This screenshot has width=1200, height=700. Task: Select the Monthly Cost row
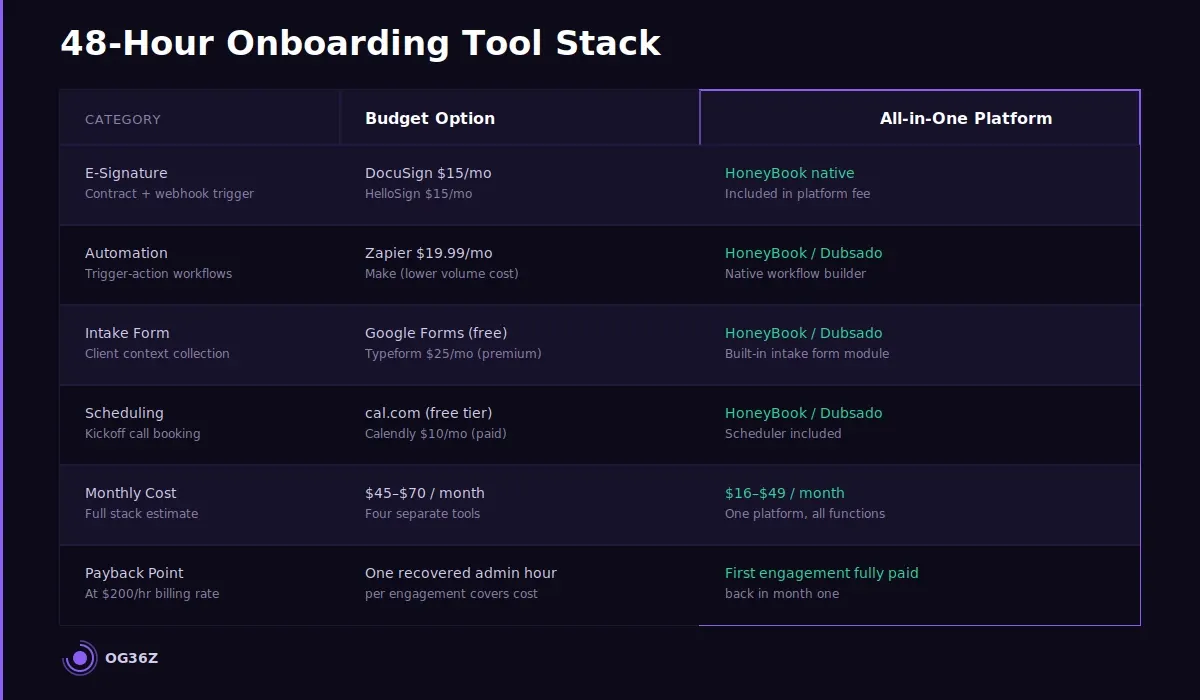131,493
